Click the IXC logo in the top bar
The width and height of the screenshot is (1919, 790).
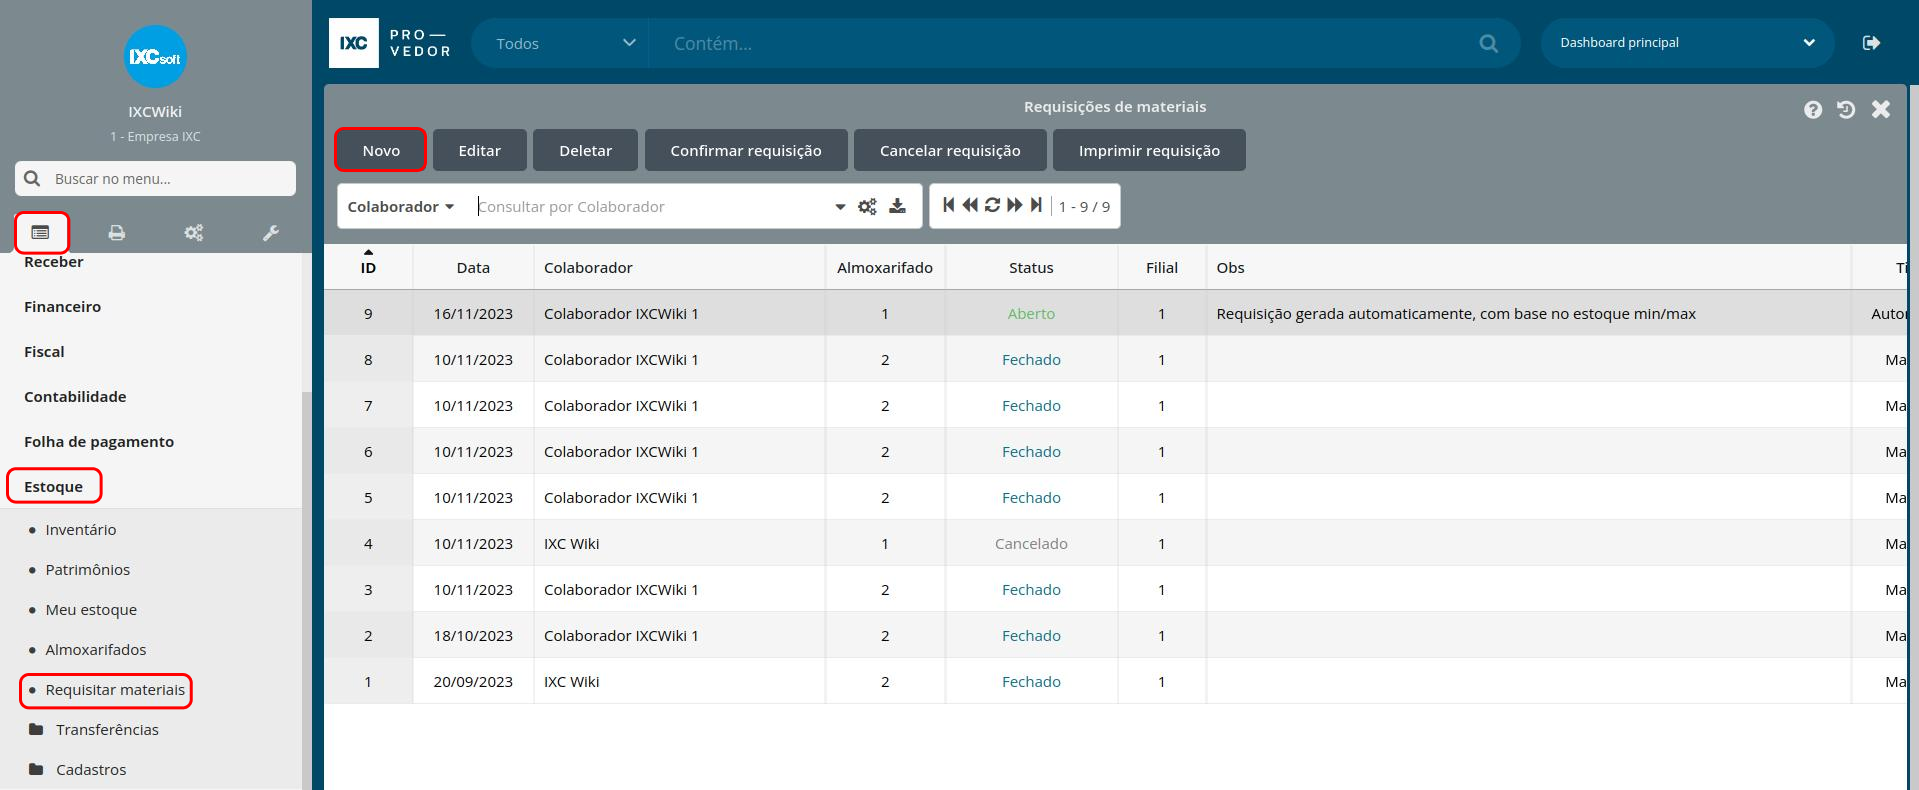coord(354,43)
